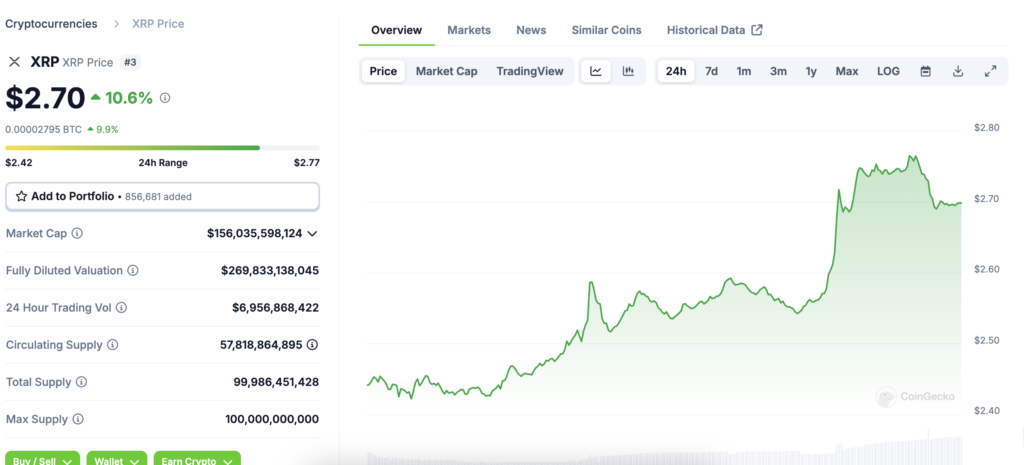Click the 24h Range progress bar

(x=162, y=148)
